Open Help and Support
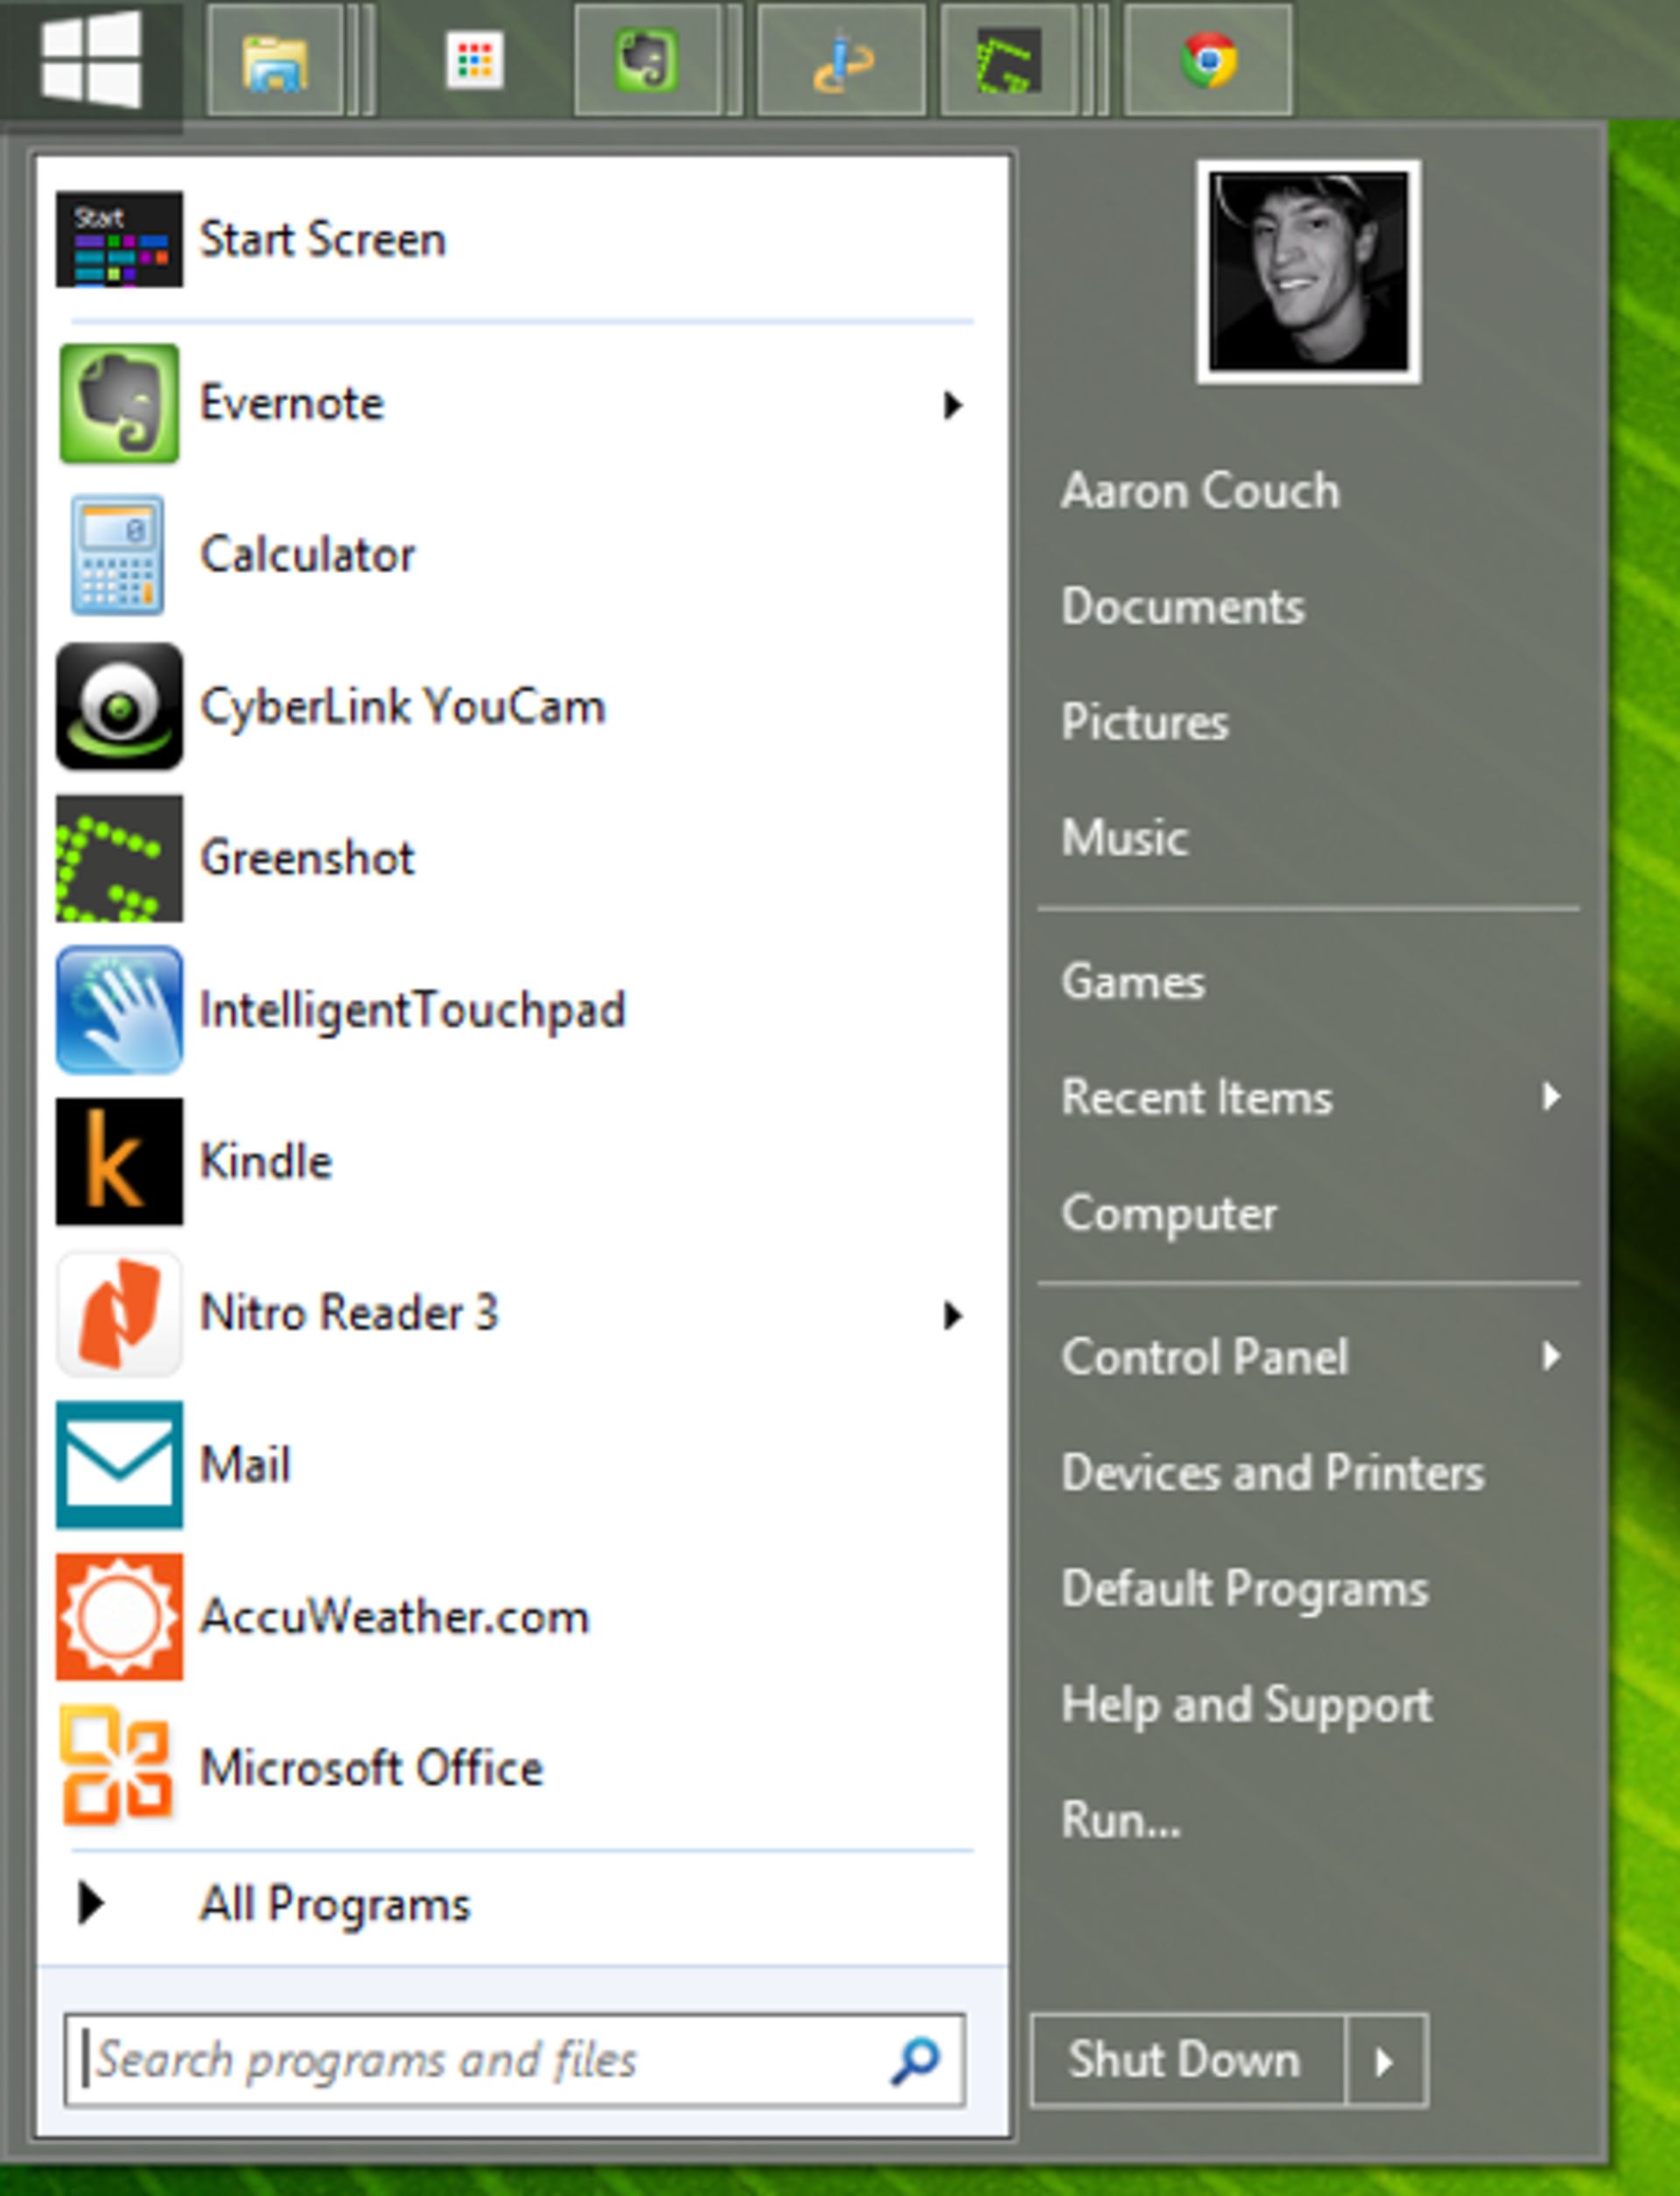1680x2196 pixels. (1247, 1706)
